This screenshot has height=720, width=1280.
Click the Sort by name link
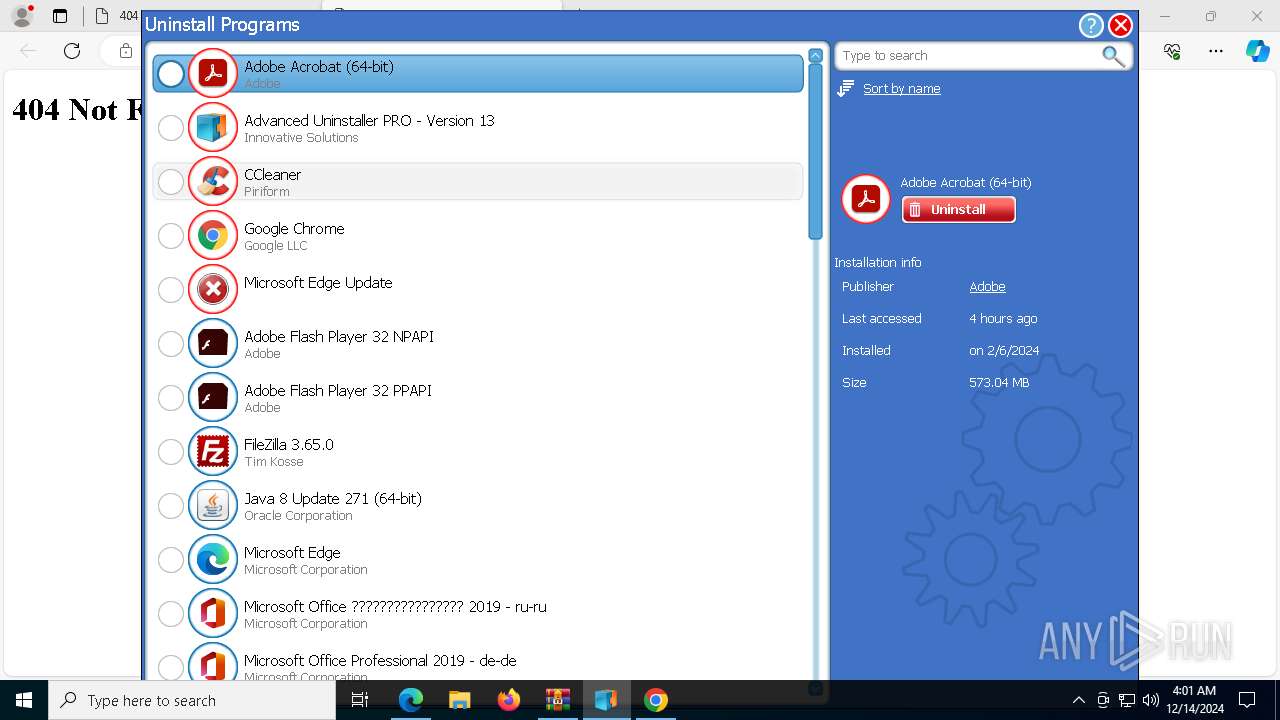[x=902, y=89]
